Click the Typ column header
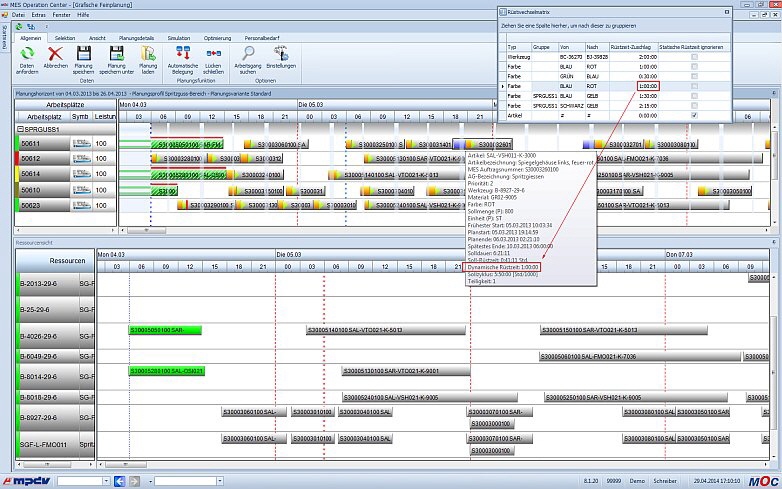 click(519, 47)
